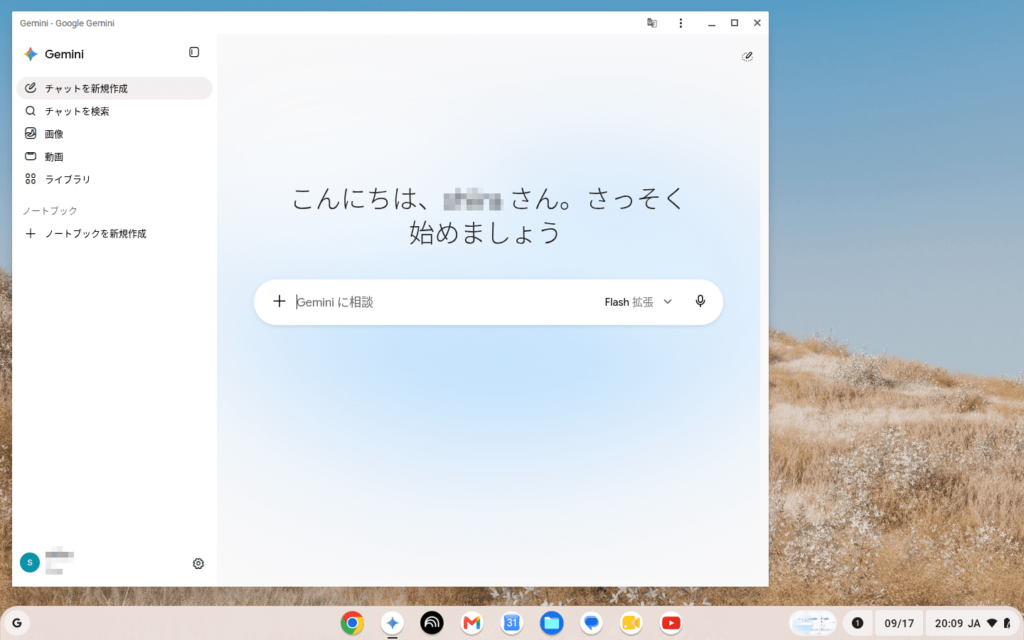Viewport: 1024px width, 640px height.
Task: Open Gmail from the shelf
Action: click(x=472, y=623)
